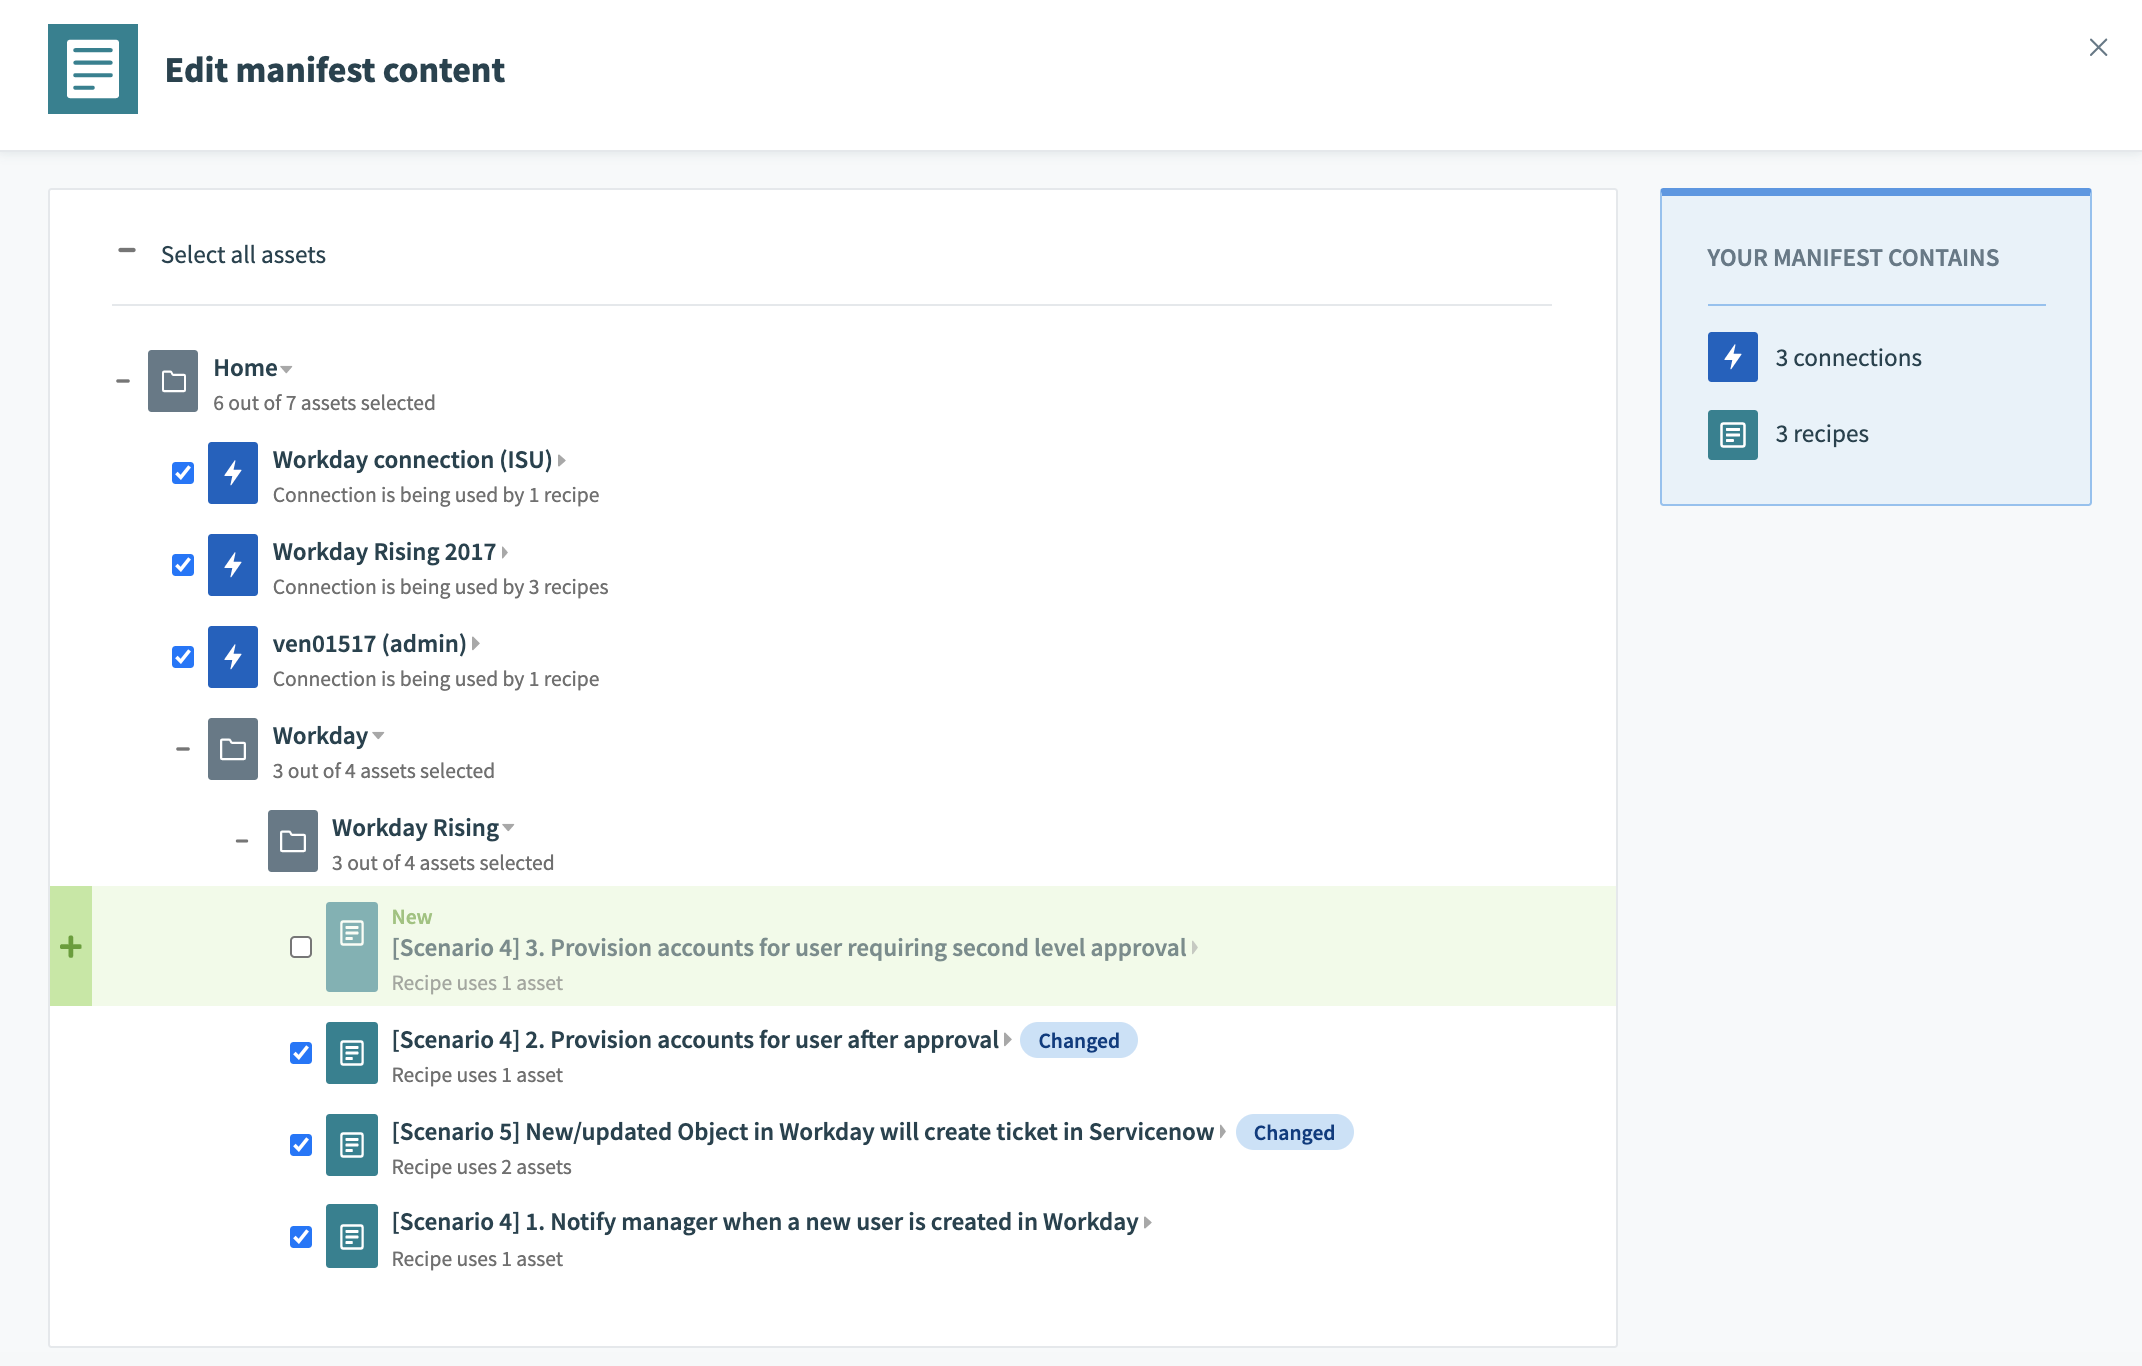Click the ven01517 admin connection icon
The height and width of the screenshot is (1366, 2142).
[231, 656]
